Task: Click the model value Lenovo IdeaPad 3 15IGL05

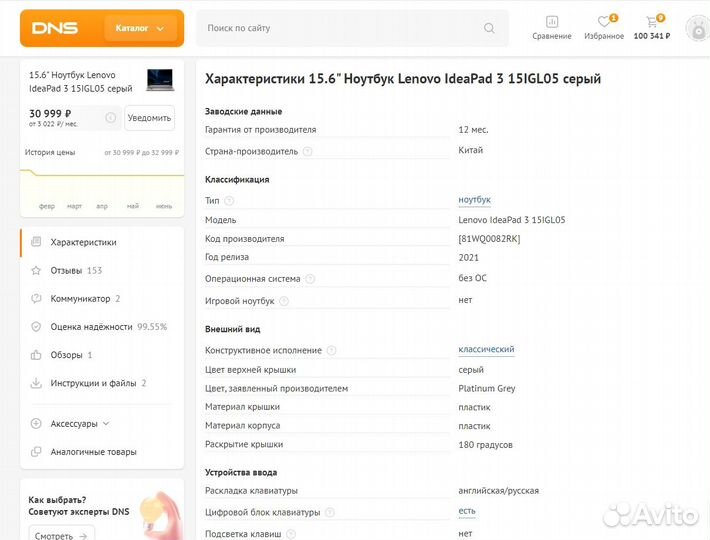Action: point(512,220)
